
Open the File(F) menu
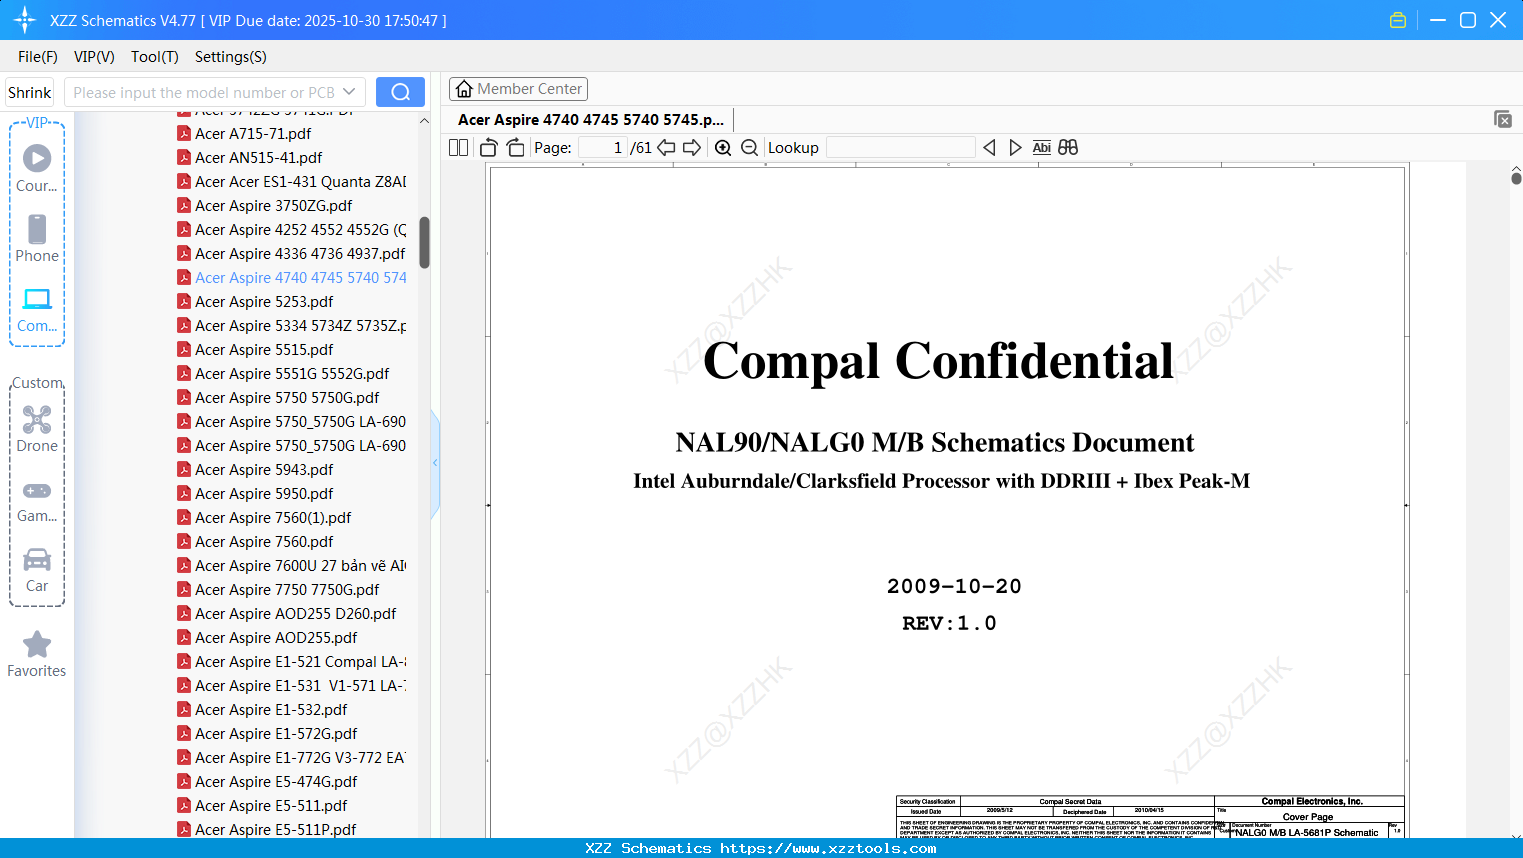pyautogui.click(x=38, y=57)
